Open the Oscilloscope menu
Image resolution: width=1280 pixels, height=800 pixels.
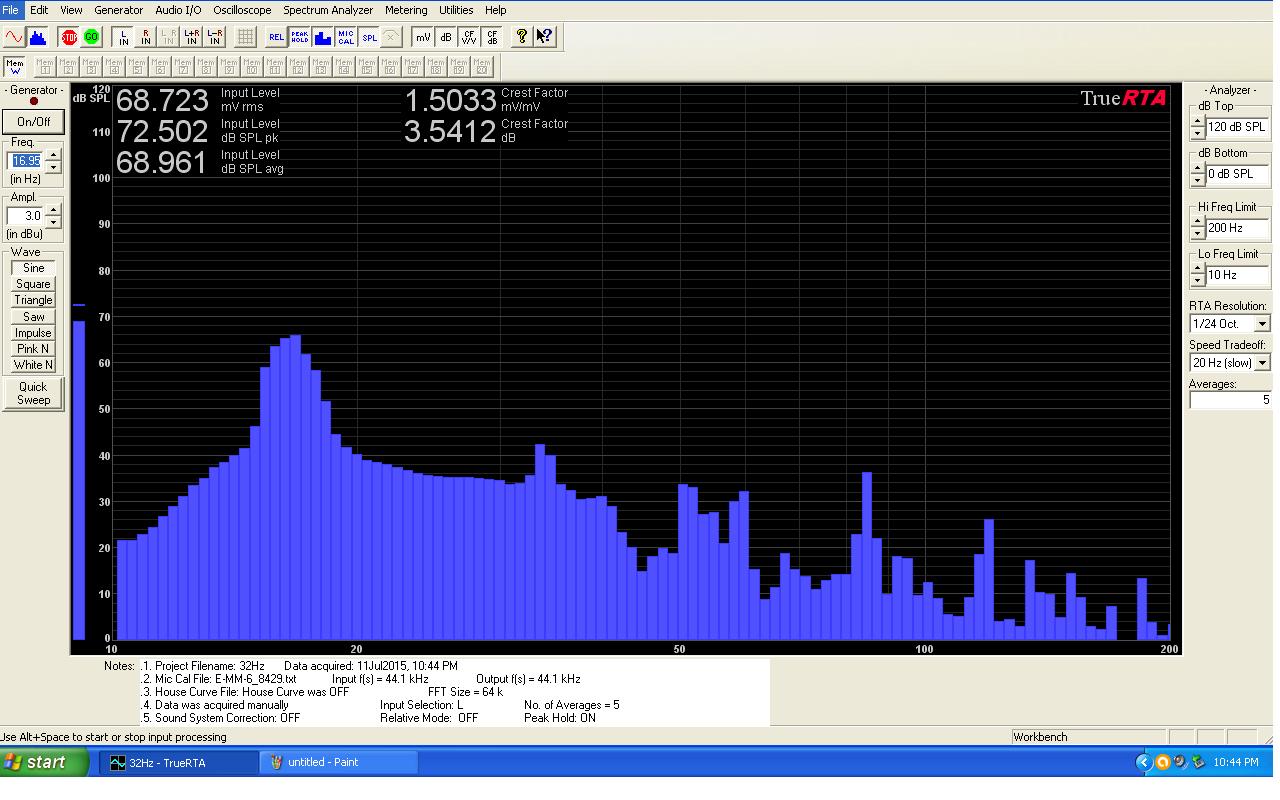[x=241, y=10]
